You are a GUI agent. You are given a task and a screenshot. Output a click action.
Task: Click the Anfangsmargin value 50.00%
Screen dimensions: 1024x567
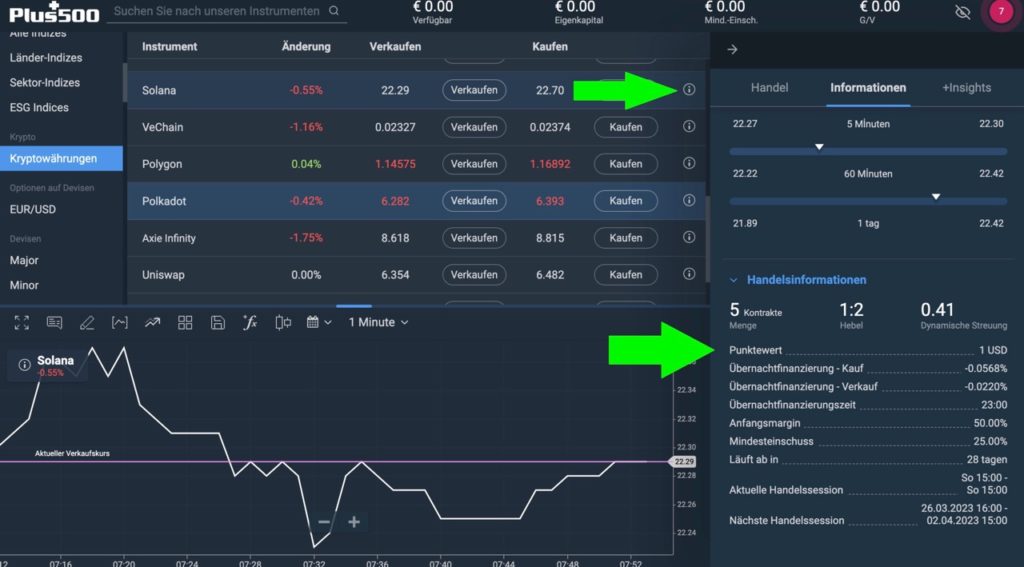click(990, 423)
